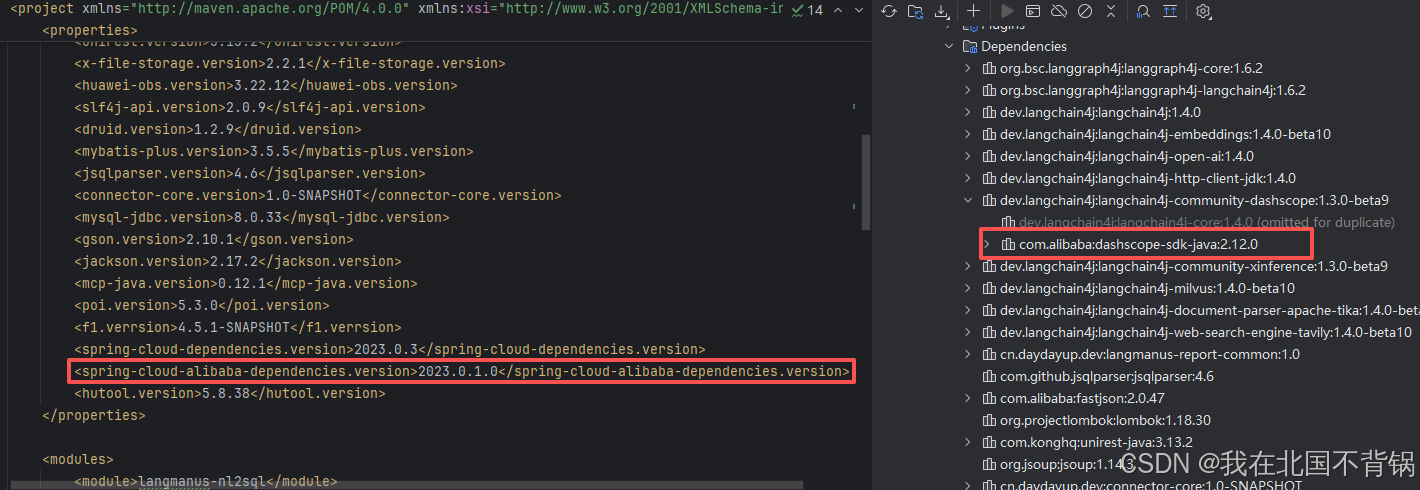Select com.github.jsqlparser:jsqlparser:4.6 row

coord(1106,376)
